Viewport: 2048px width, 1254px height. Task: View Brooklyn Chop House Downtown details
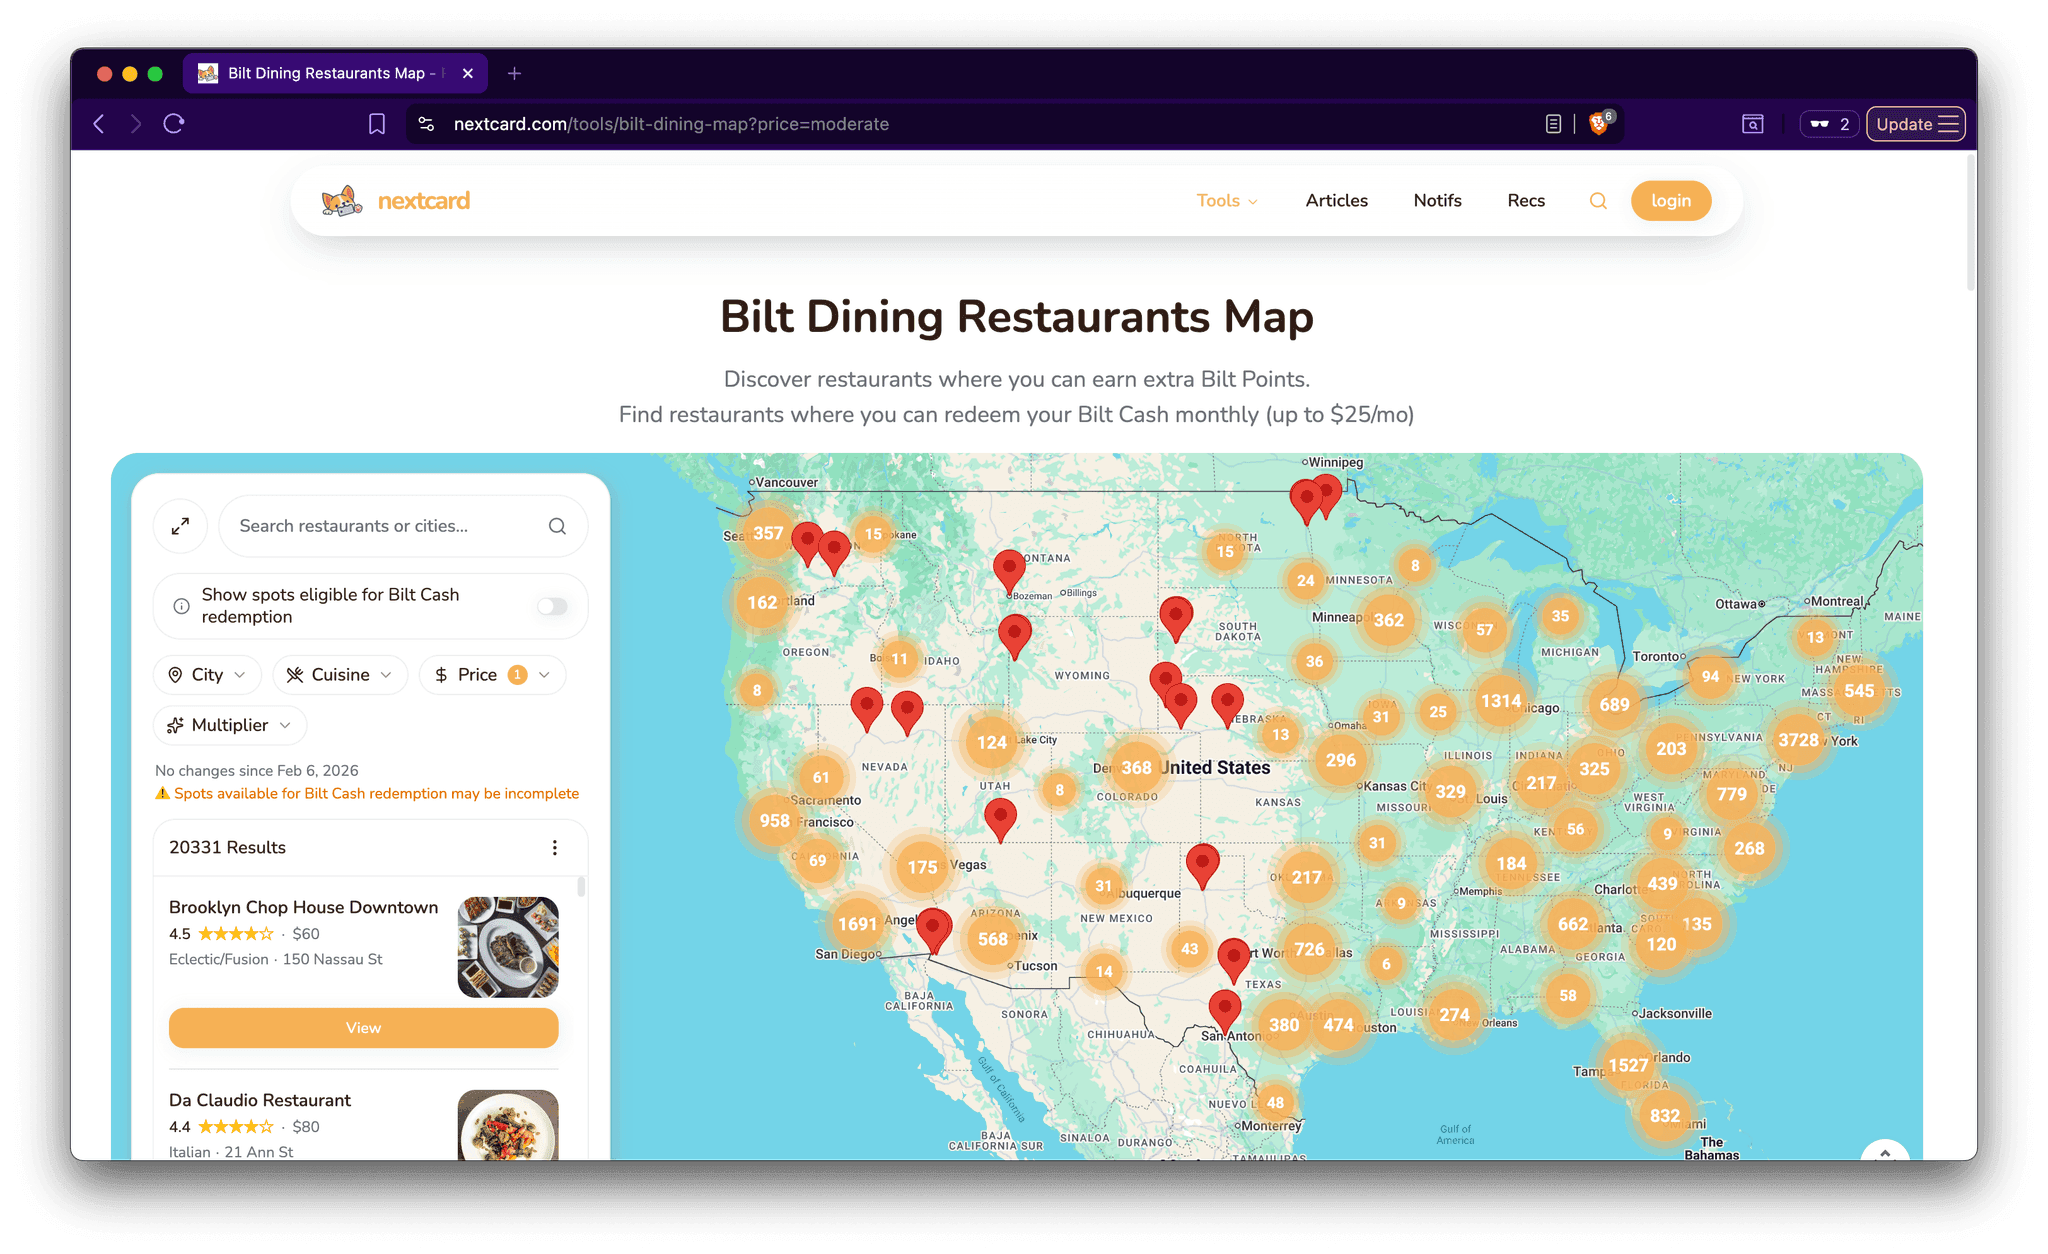(x=363, y=1028)
